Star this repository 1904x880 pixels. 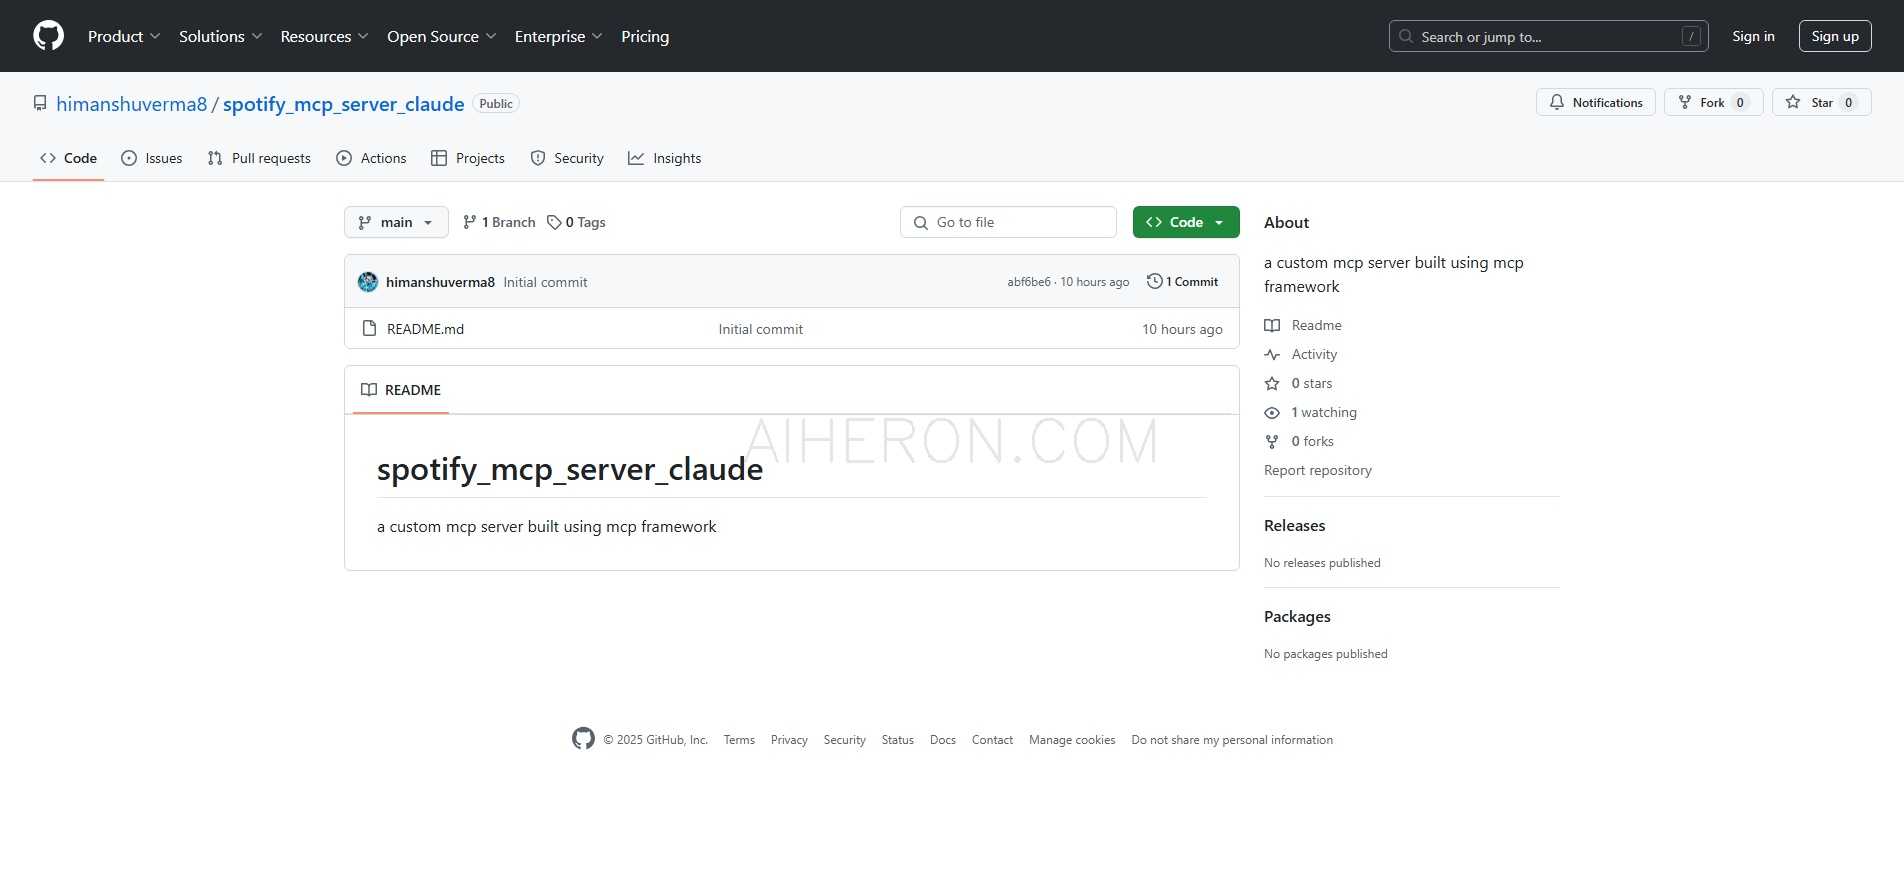(x=1821, y=102)
